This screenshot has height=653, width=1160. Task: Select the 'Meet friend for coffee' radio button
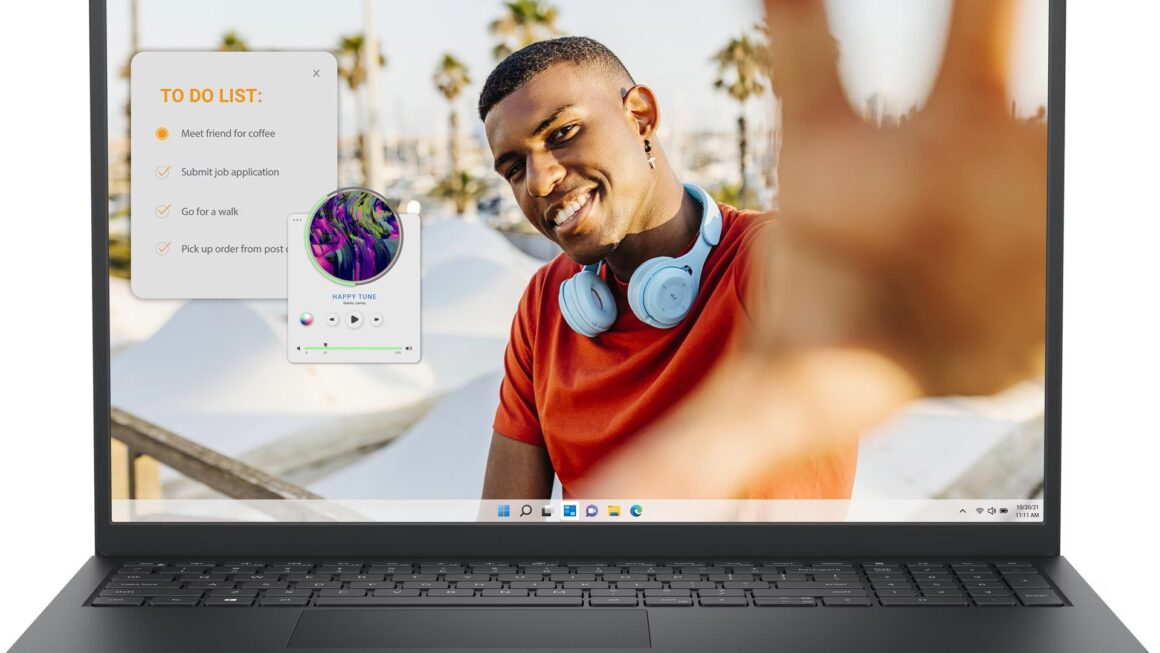[162, 133]
